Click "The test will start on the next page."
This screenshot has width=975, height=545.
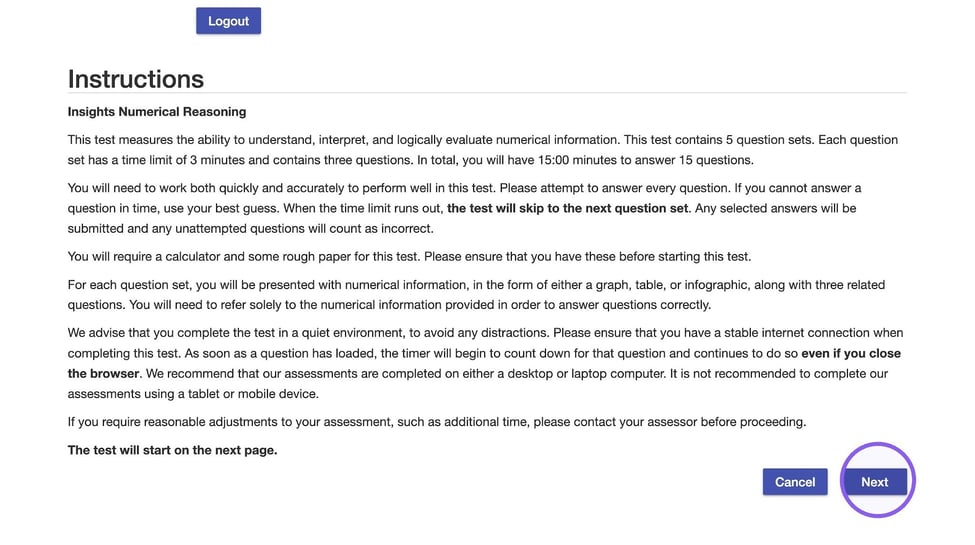tap(172, 450)
